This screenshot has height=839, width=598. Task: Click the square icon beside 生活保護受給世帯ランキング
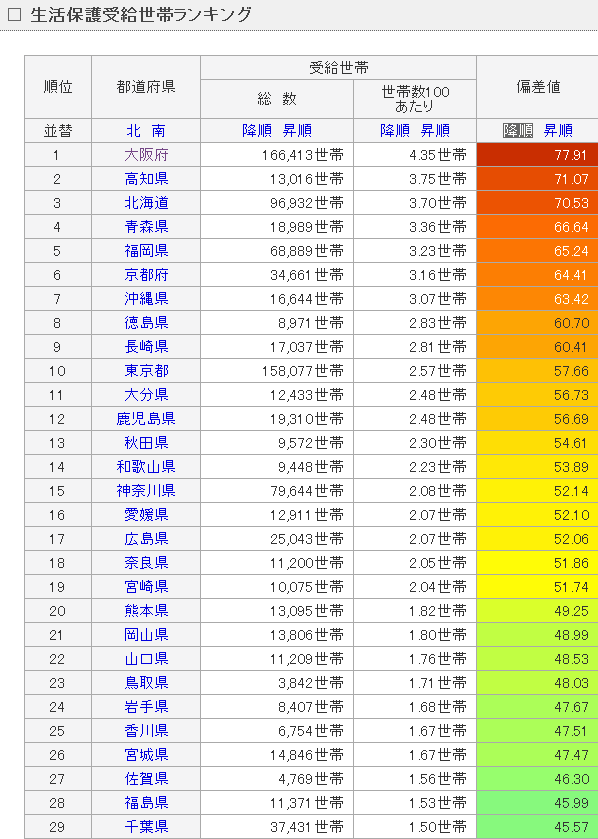click(x=14, y=14)
